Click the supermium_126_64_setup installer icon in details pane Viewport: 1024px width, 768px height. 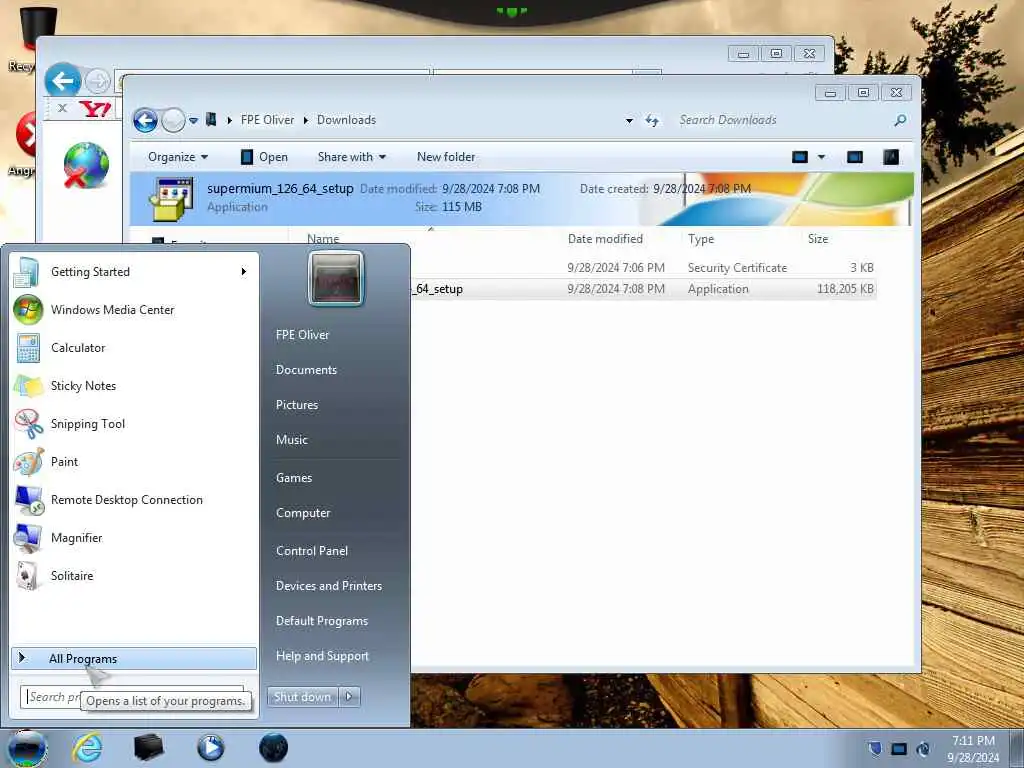[172, 199]
